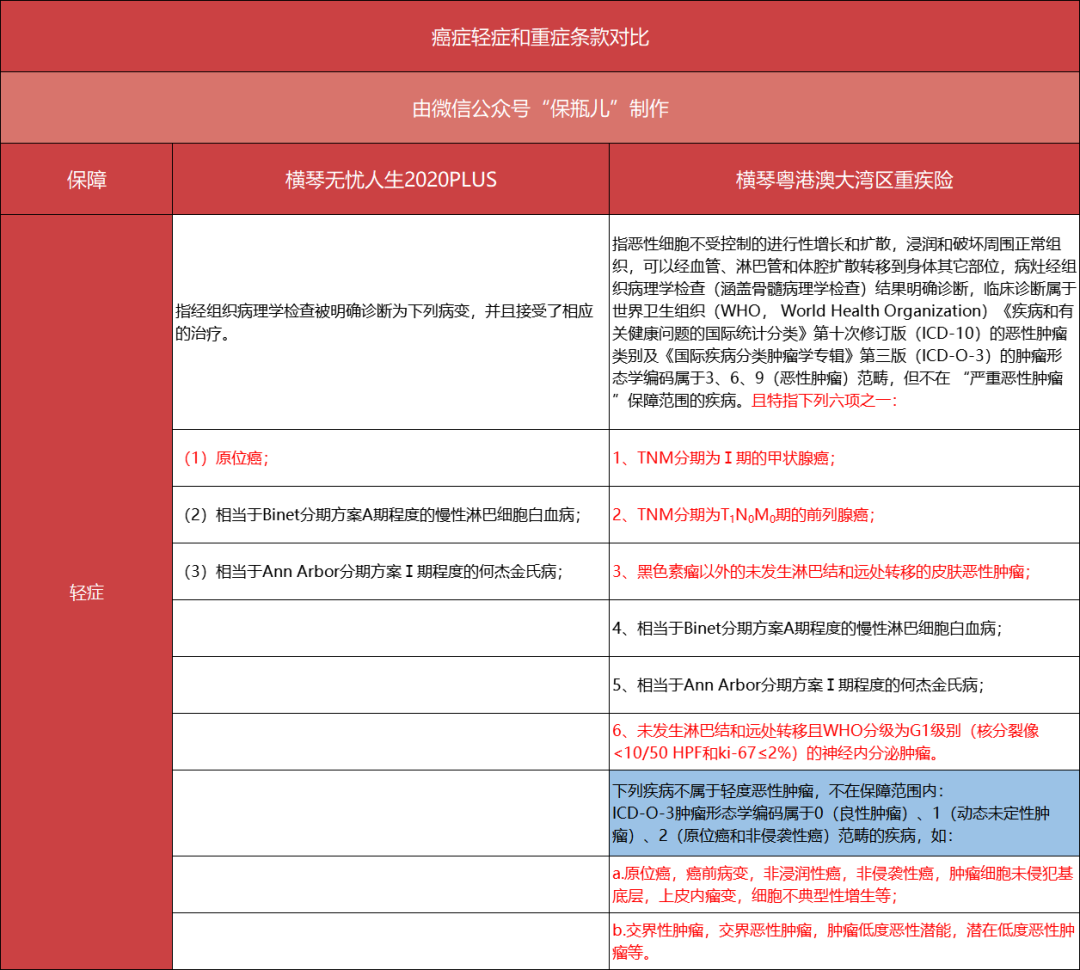Select the '横琴无忧人生2020PLUS' column header
The height and width of the screenshot is (970, 1080).
(x=391, y=179)
